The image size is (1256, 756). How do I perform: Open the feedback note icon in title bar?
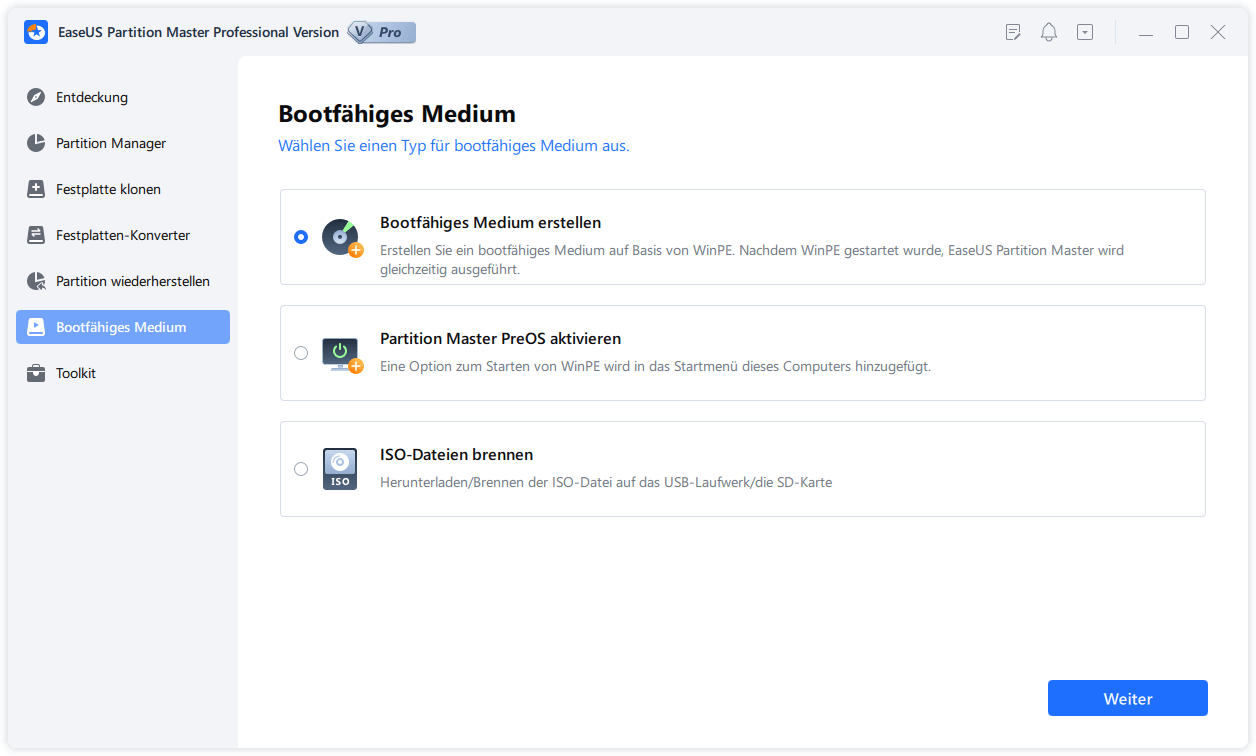pyautogui.click(x=1013, y=32)
